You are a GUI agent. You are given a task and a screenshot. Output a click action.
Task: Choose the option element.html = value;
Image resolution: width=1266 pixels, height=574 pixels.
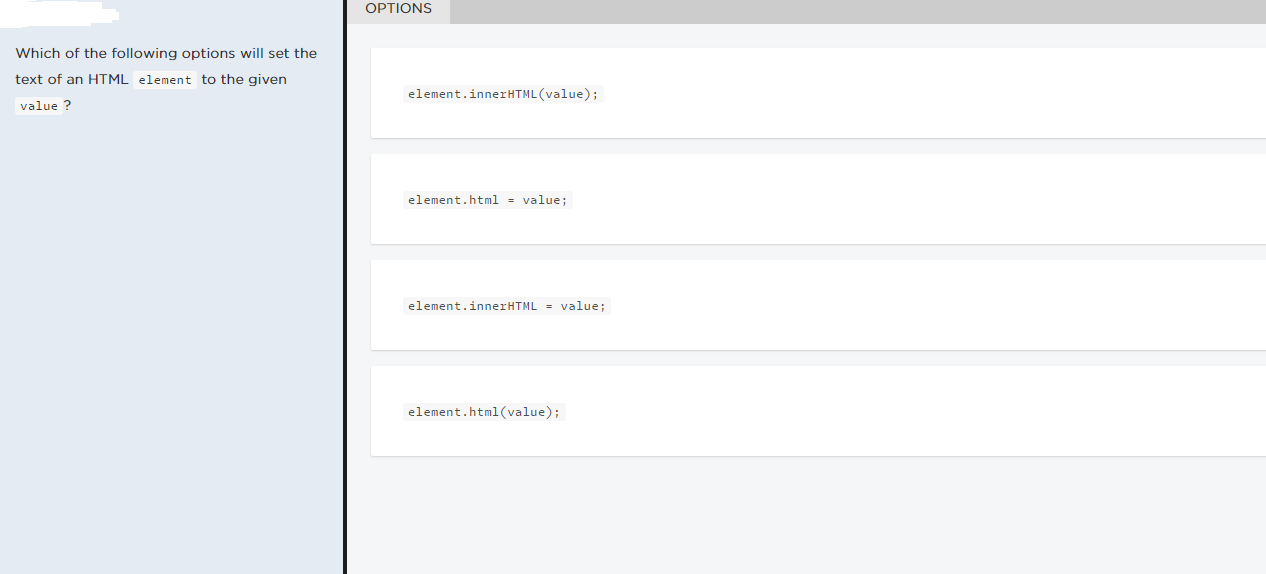(x=488, y=200)
